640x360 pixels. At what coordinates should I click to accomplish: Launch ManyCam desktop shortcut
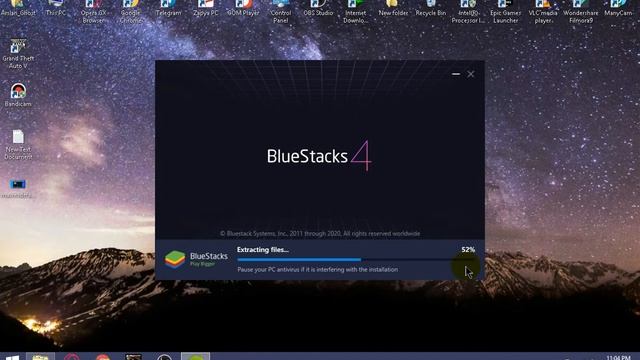click(x=618, y=8)
